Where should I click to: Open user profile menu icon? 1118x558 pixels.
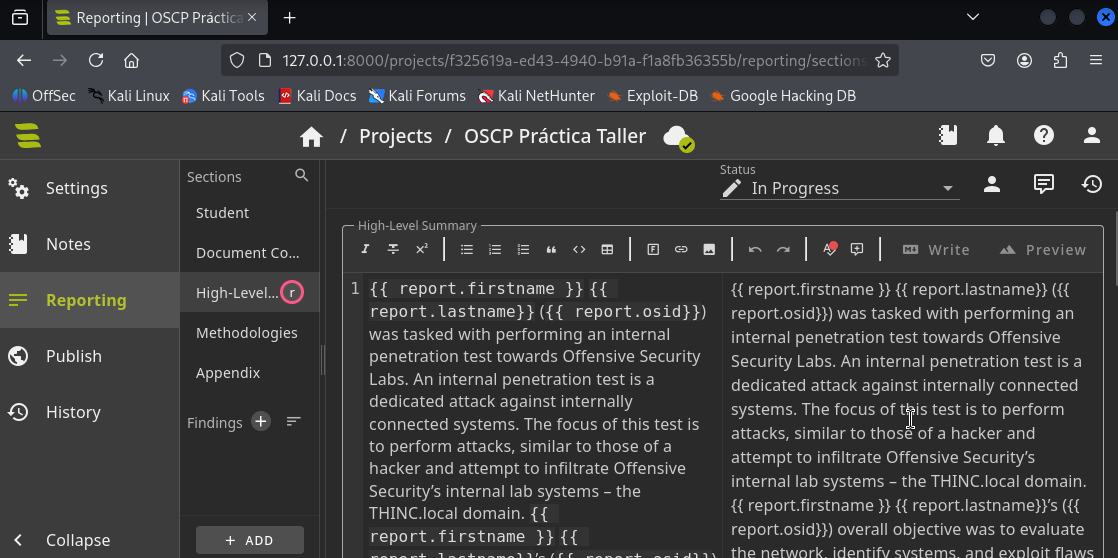click(1092, 135)
